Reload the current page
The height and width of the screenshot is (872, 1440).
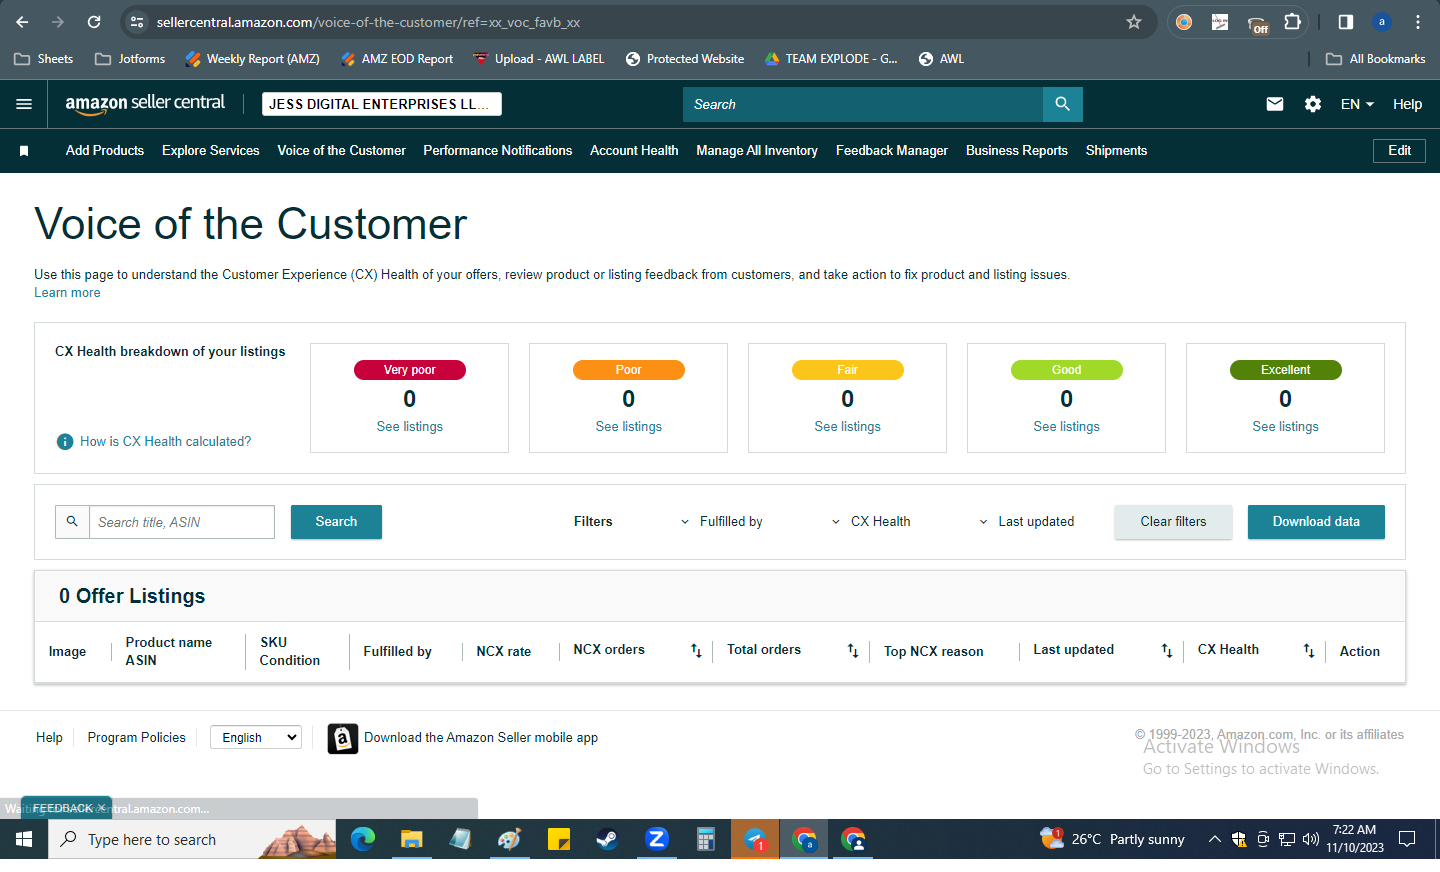(94, 22)
